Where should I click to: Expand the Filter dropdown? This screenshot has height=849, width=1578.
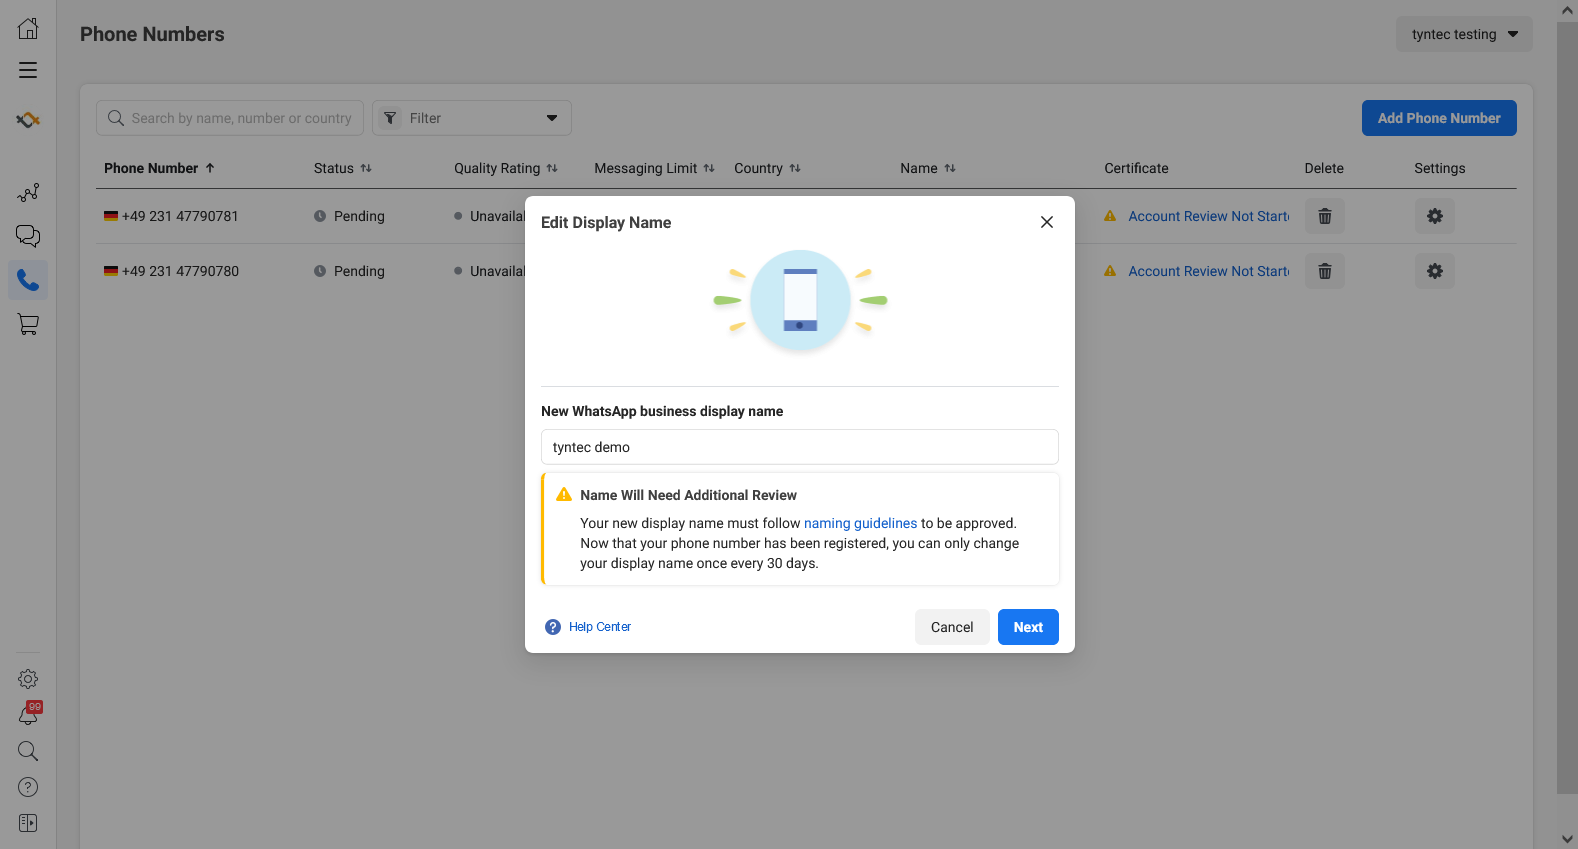472,118
